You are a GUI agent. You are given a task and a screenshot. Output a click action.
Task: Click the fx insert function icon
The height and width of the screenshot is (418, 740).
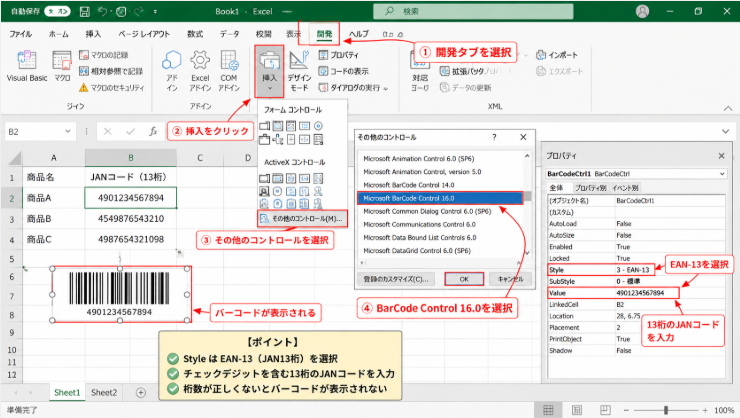point(153,132)
